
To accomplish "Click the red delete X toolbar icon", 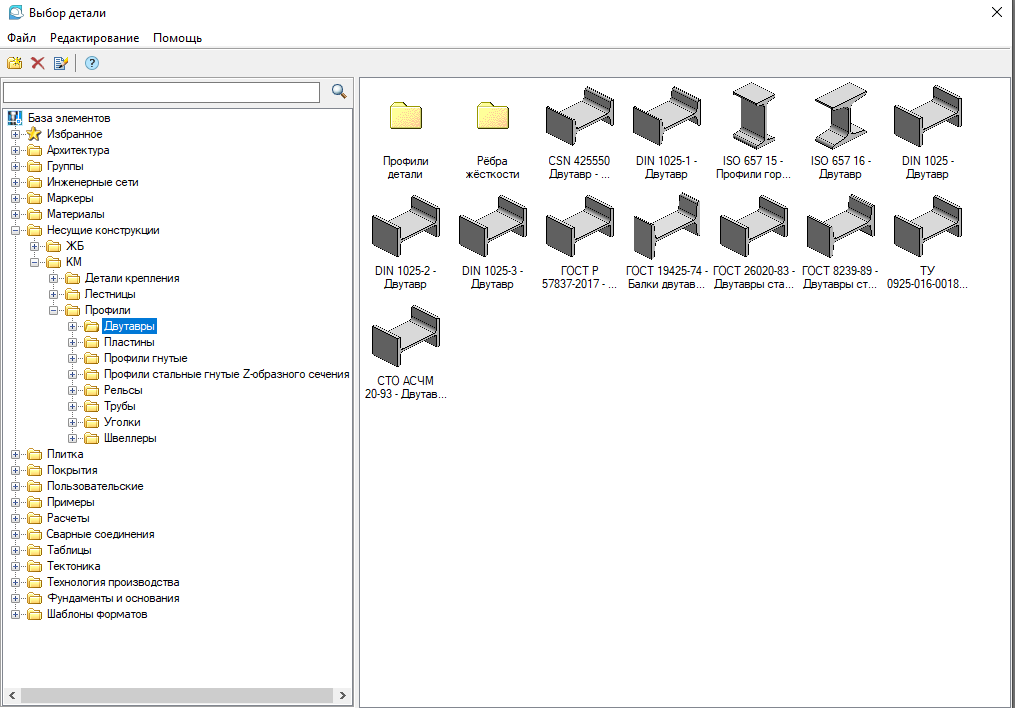I will [37, 64].
